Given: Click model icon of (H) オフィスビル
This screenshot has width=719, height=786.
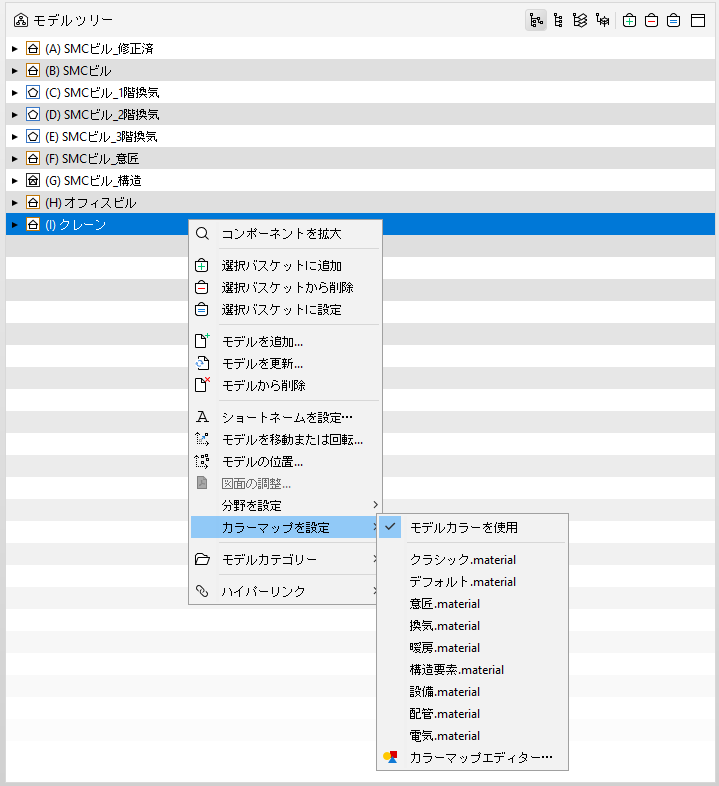Looking at the screenshot, I should pyautogui.click(x=33, y=203).
